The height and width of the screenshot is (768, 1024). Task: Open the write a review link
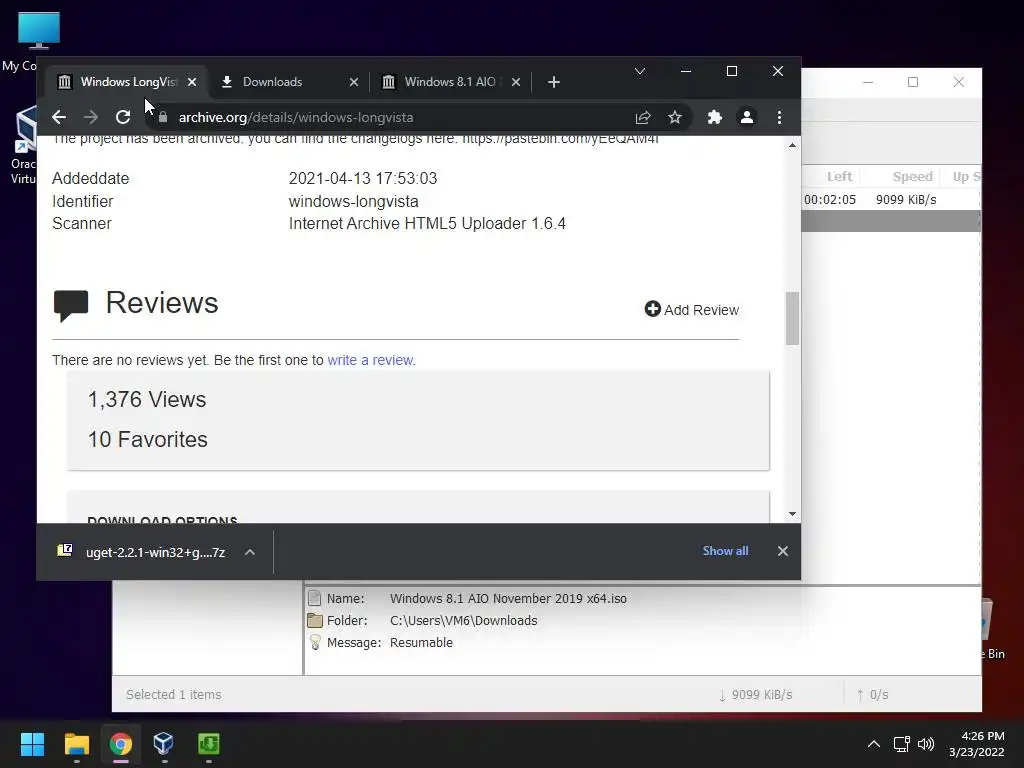click(x=370, y=360)
